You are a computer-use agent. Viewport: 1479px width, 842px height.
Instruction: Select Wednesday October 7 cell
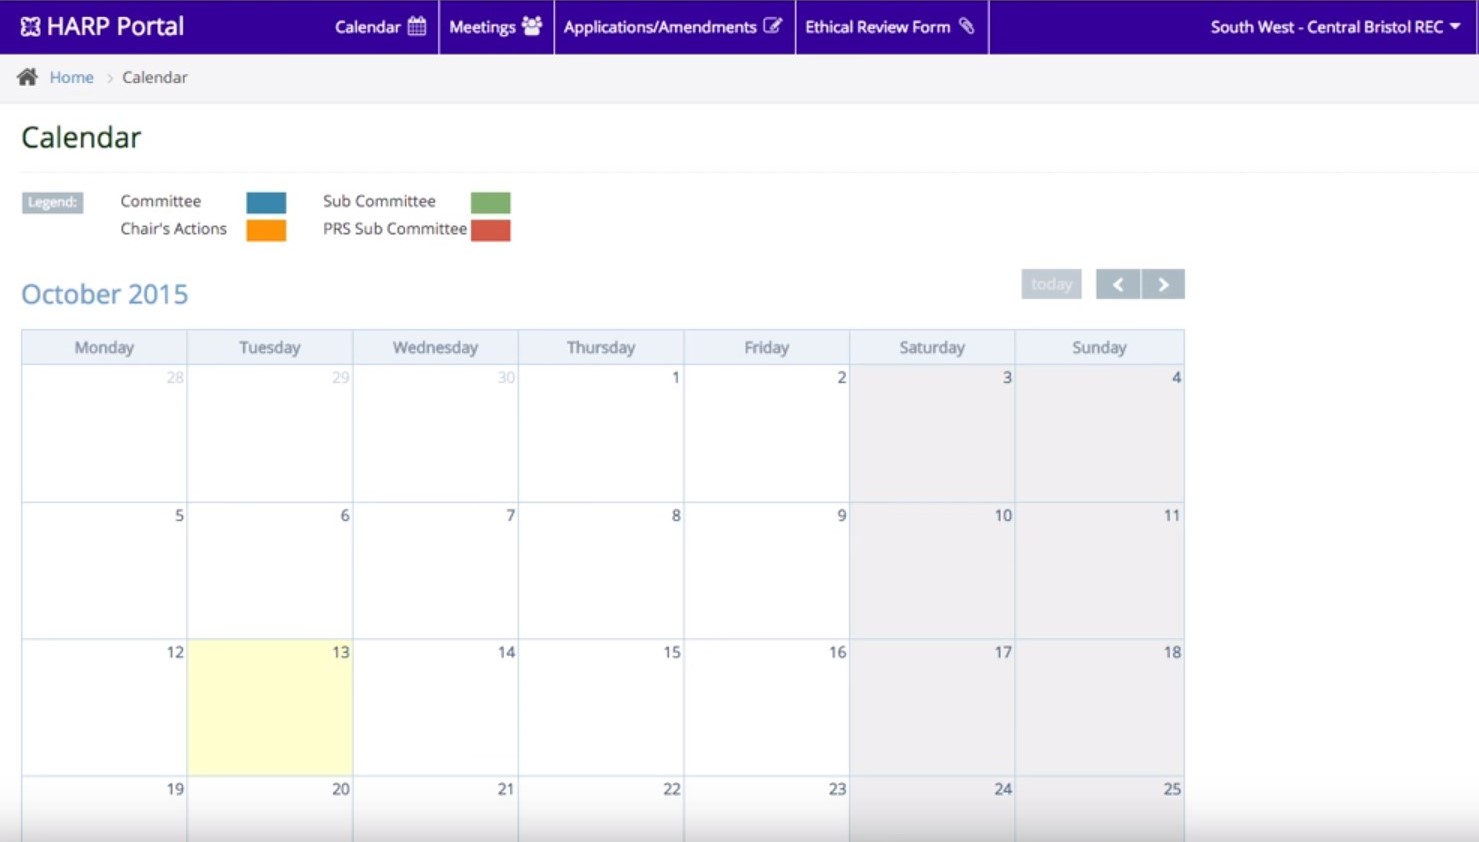coord(435,571)
